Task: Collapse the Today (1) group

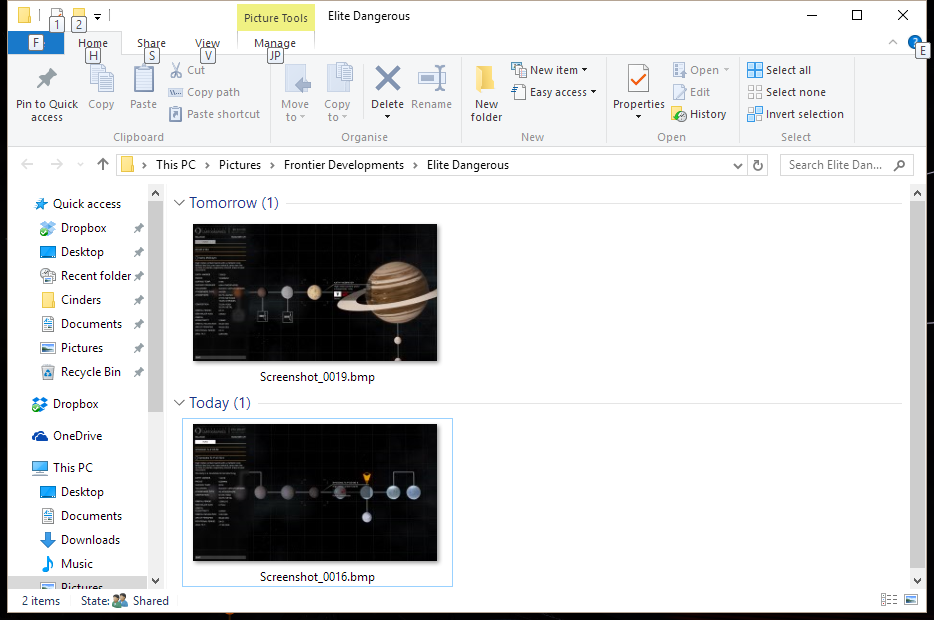Action: pyautogui.click(x=179, y=403)
